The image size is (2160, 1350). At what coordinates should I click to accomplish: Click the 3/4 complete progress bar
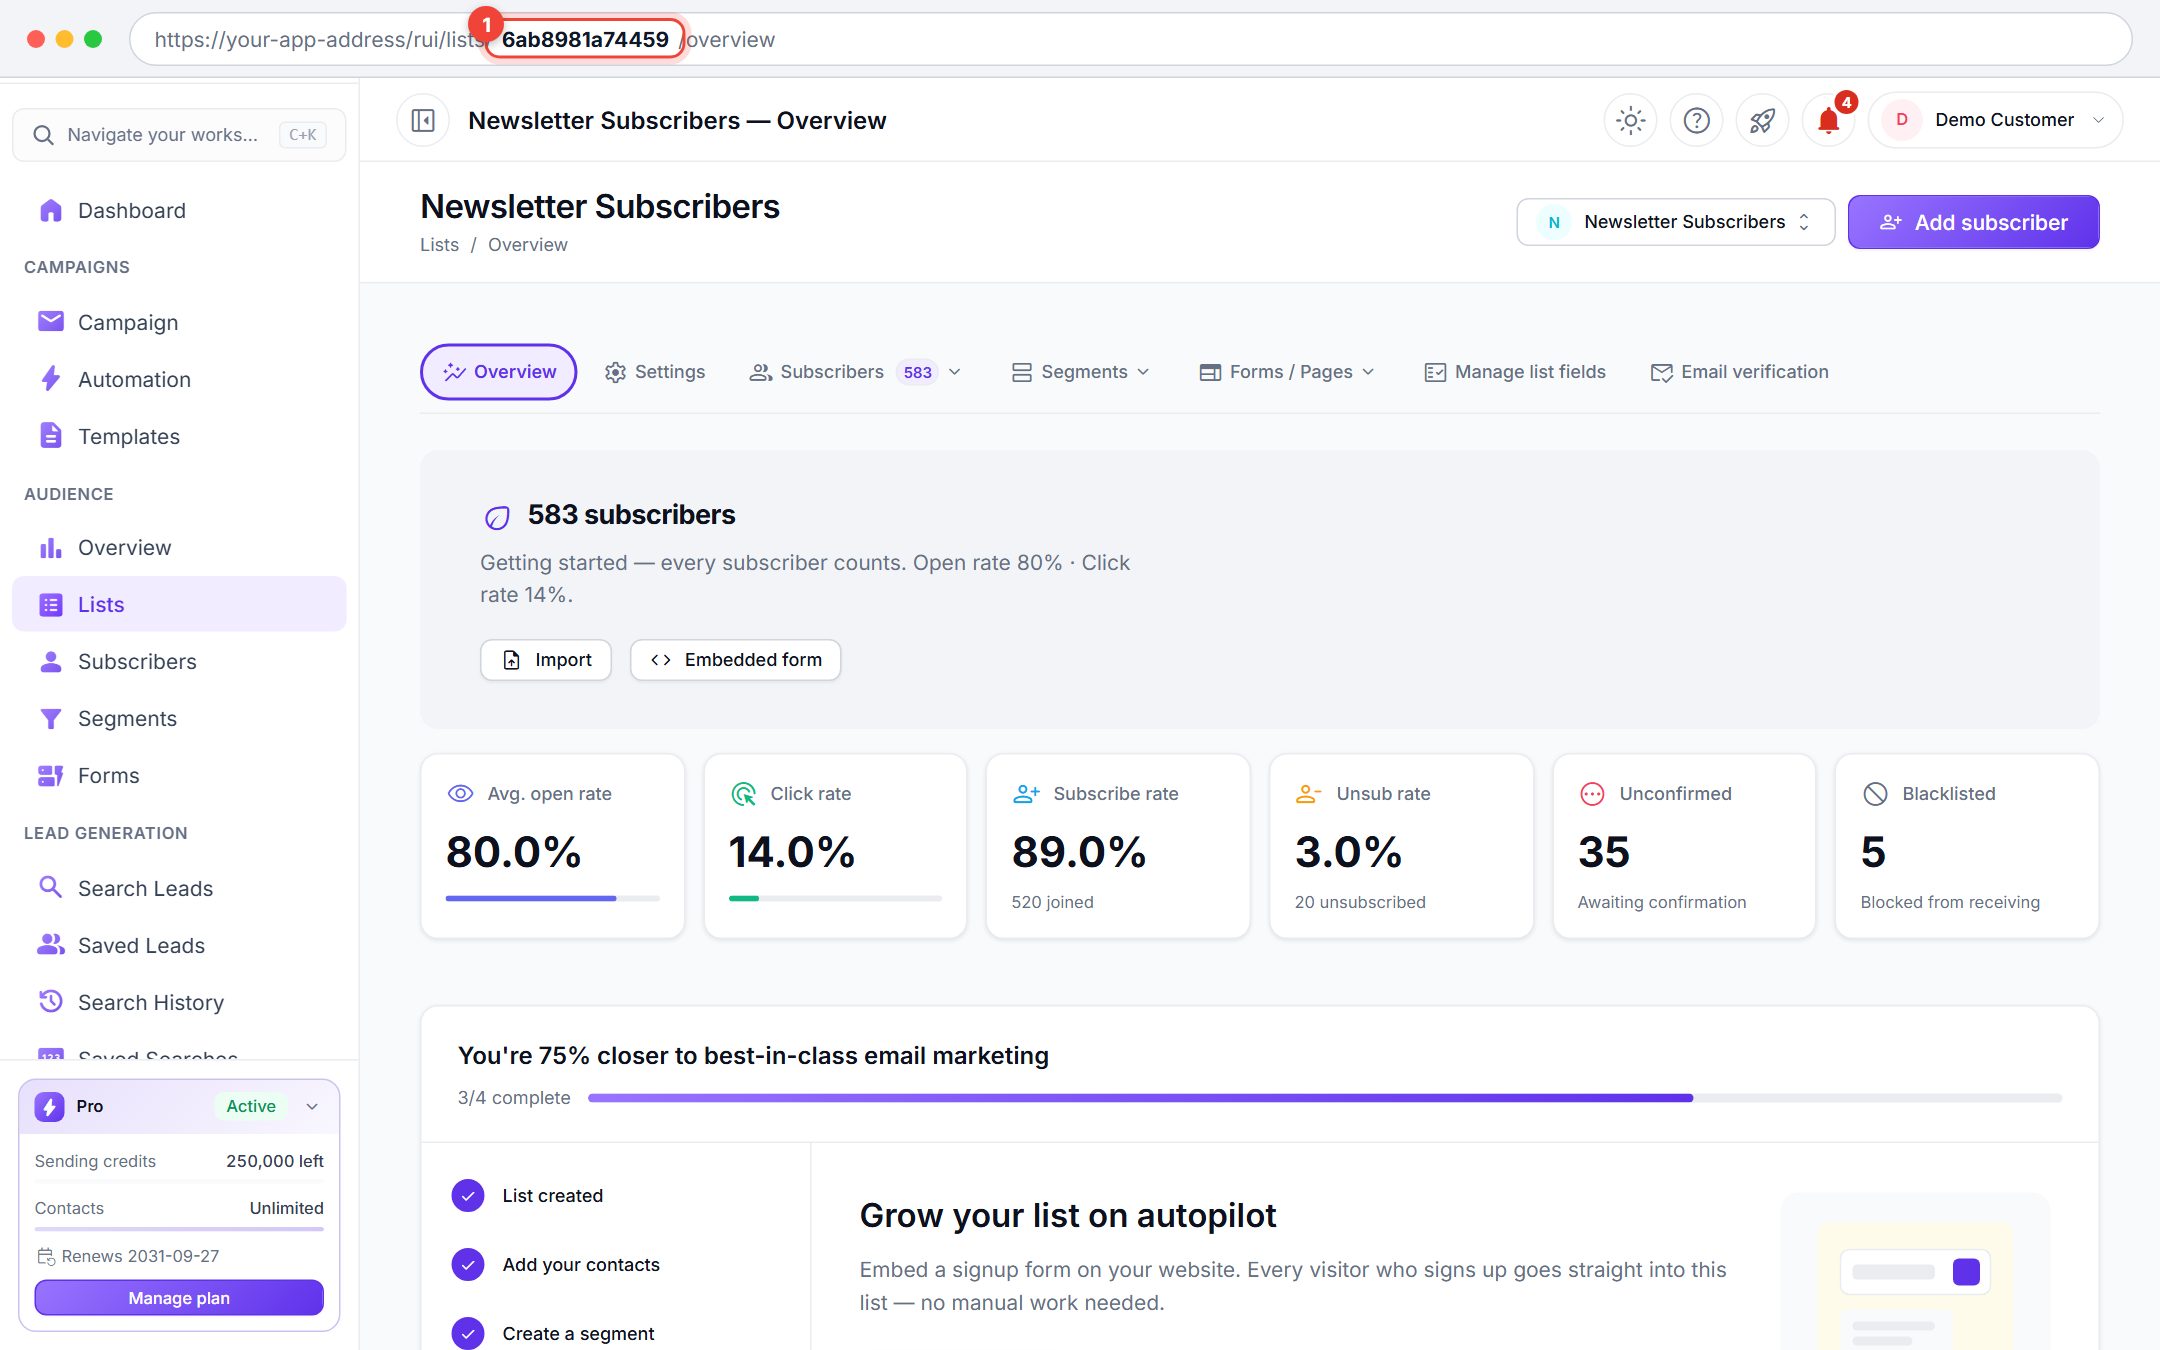[x=1325, y=1098]
